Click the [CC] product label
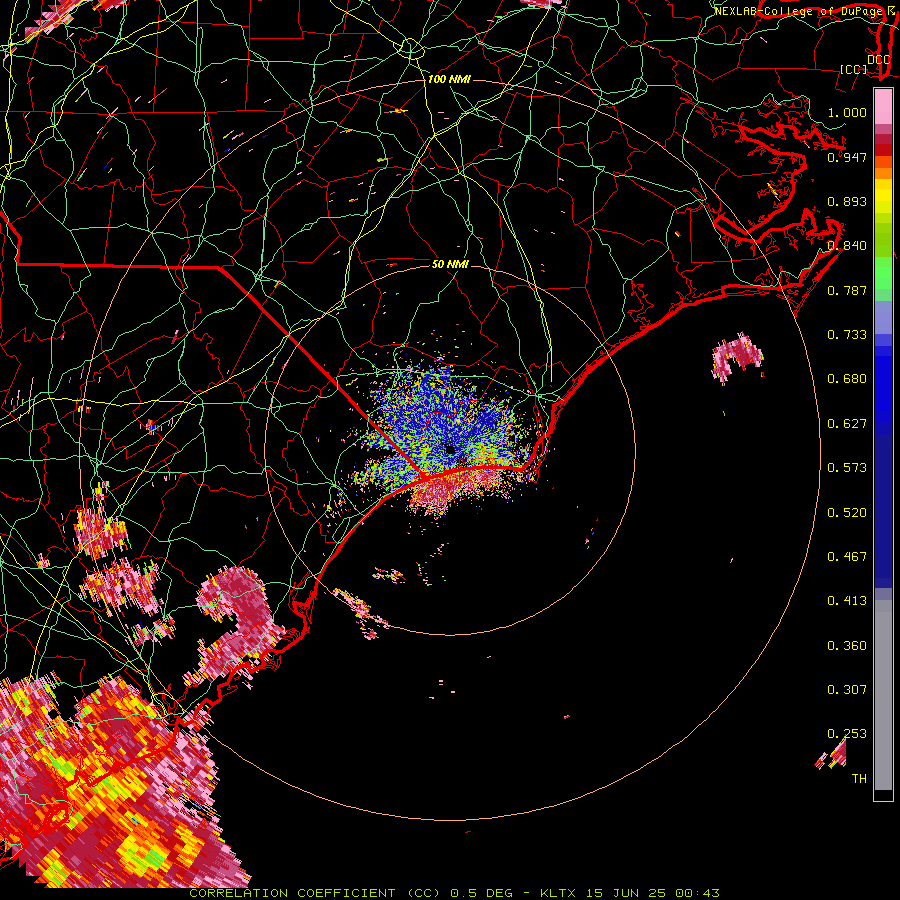Viewport: 900px width, 900px height. pos(854,69)
